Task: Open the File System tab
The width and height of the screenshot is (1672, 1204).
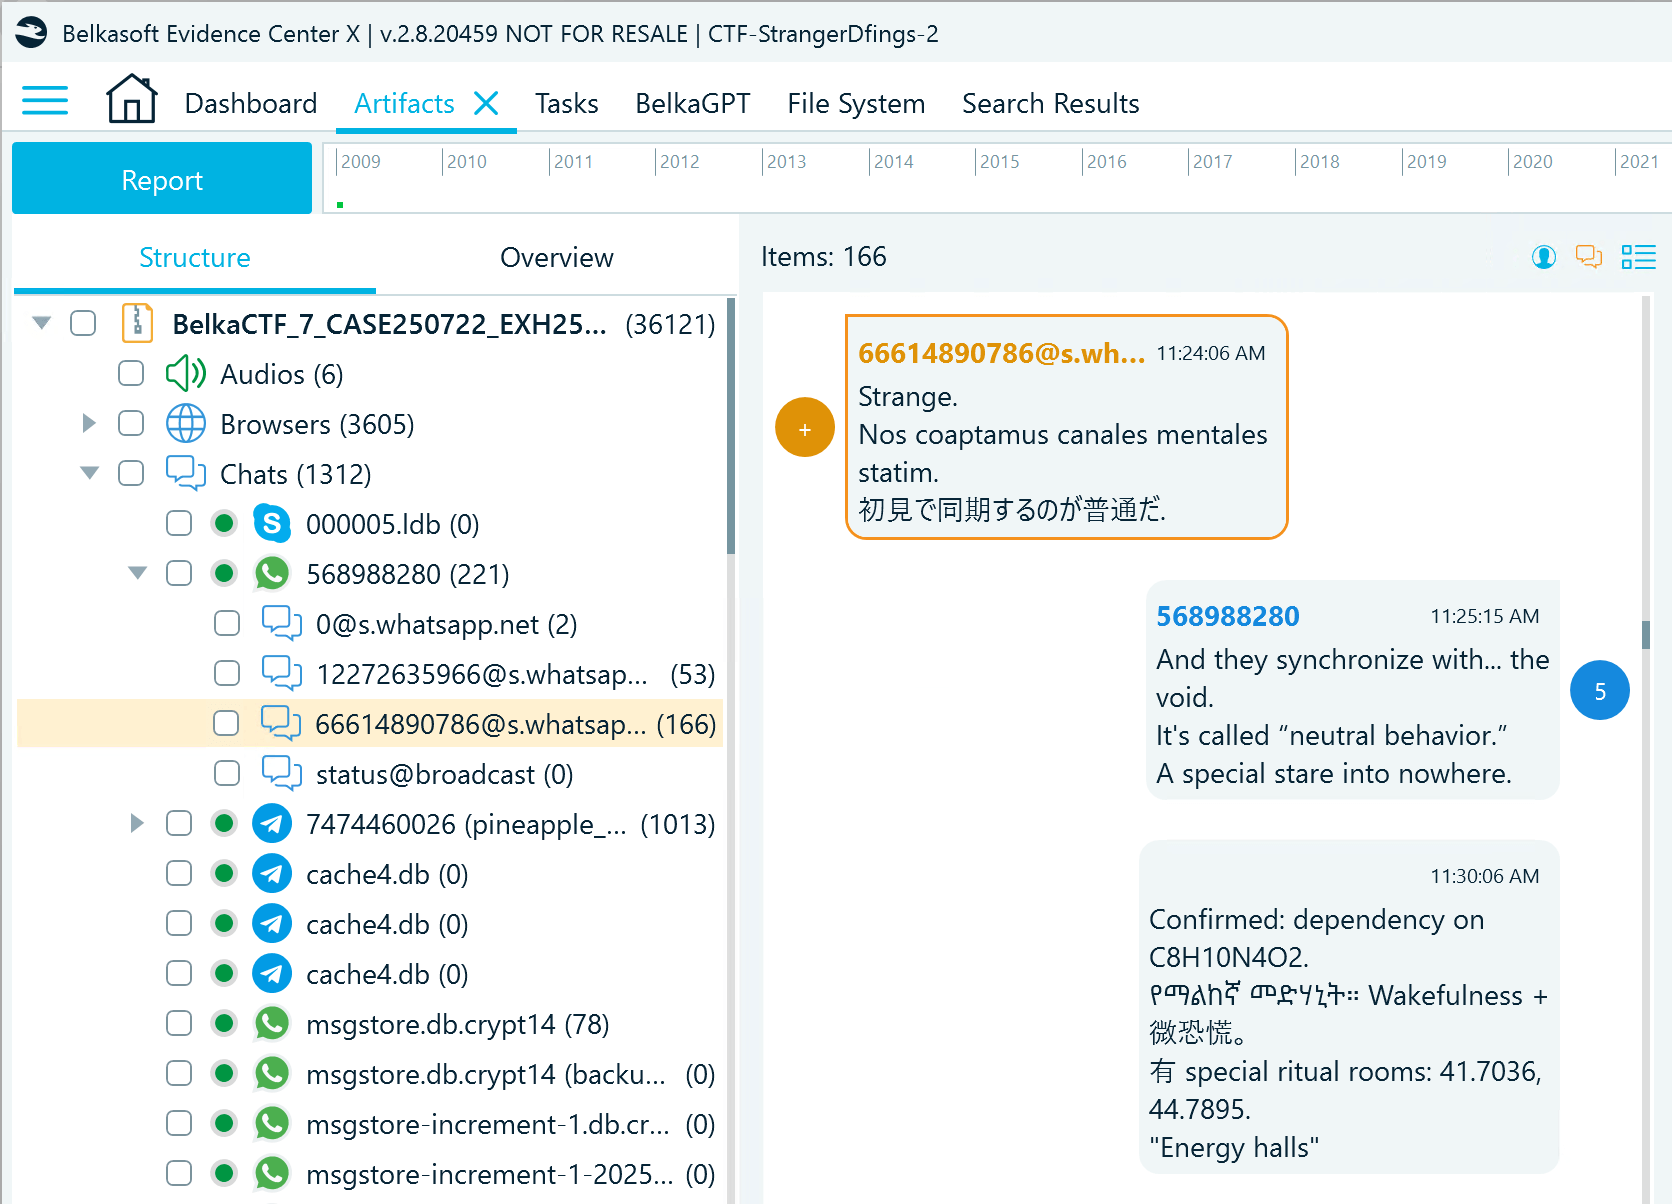Action: (856, 103)
